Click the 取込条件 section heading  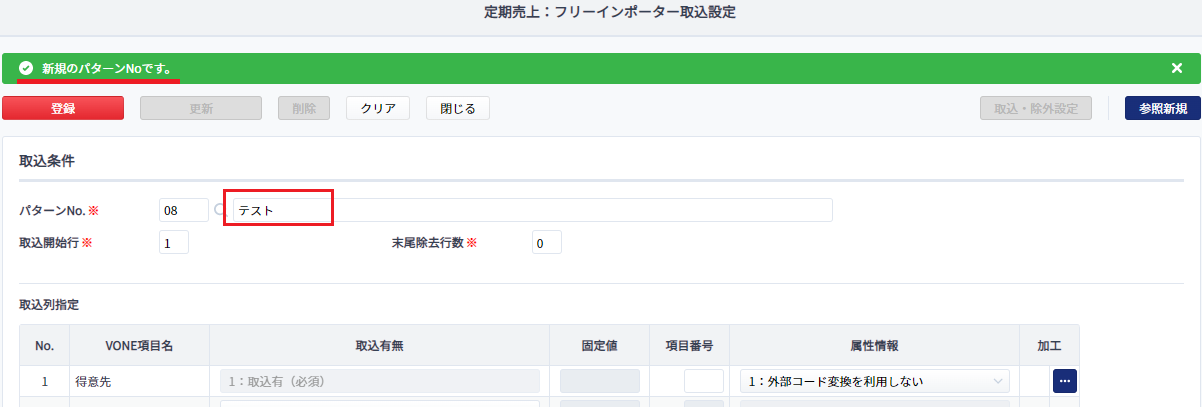click(x=47, y=160)
